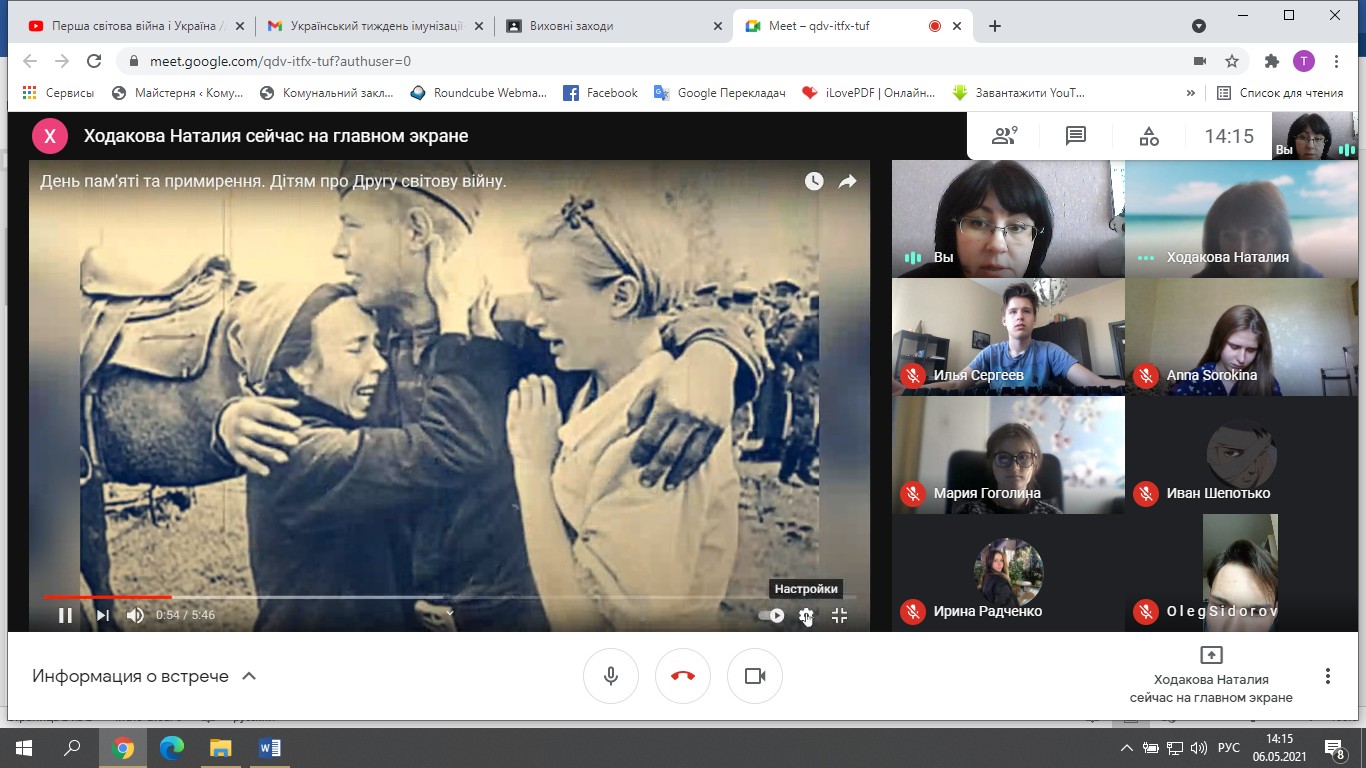Leave the call with red hangup button

[683, 676]
